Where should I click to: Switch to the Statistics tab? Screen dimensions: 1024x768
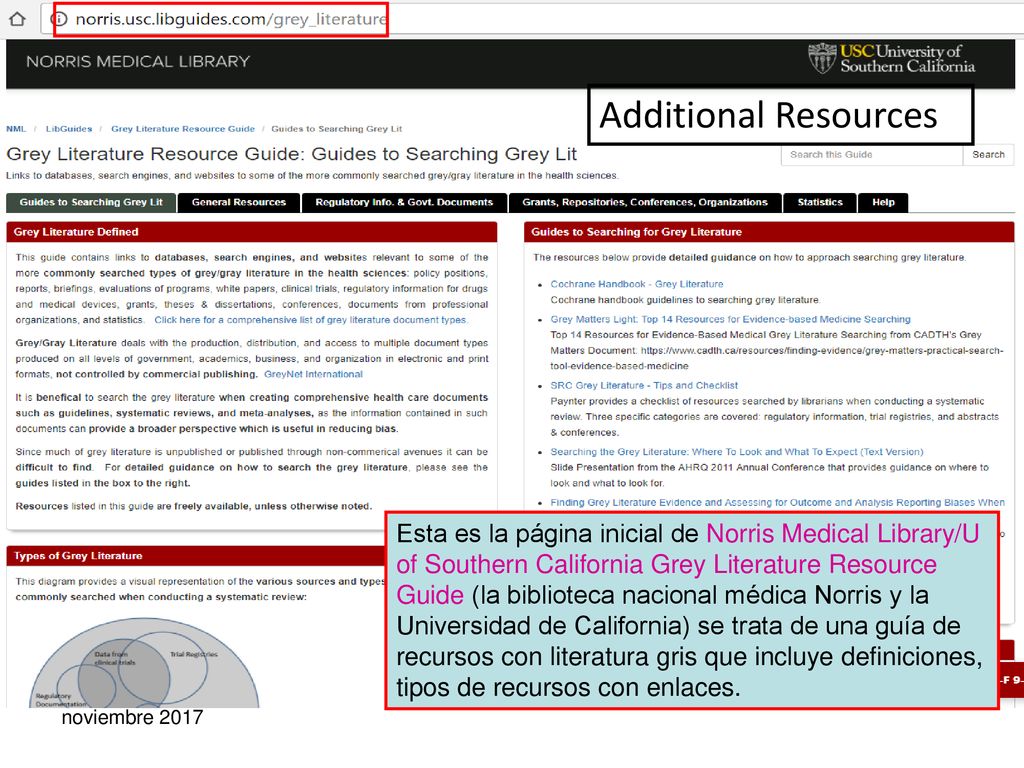tap(820, 202)
